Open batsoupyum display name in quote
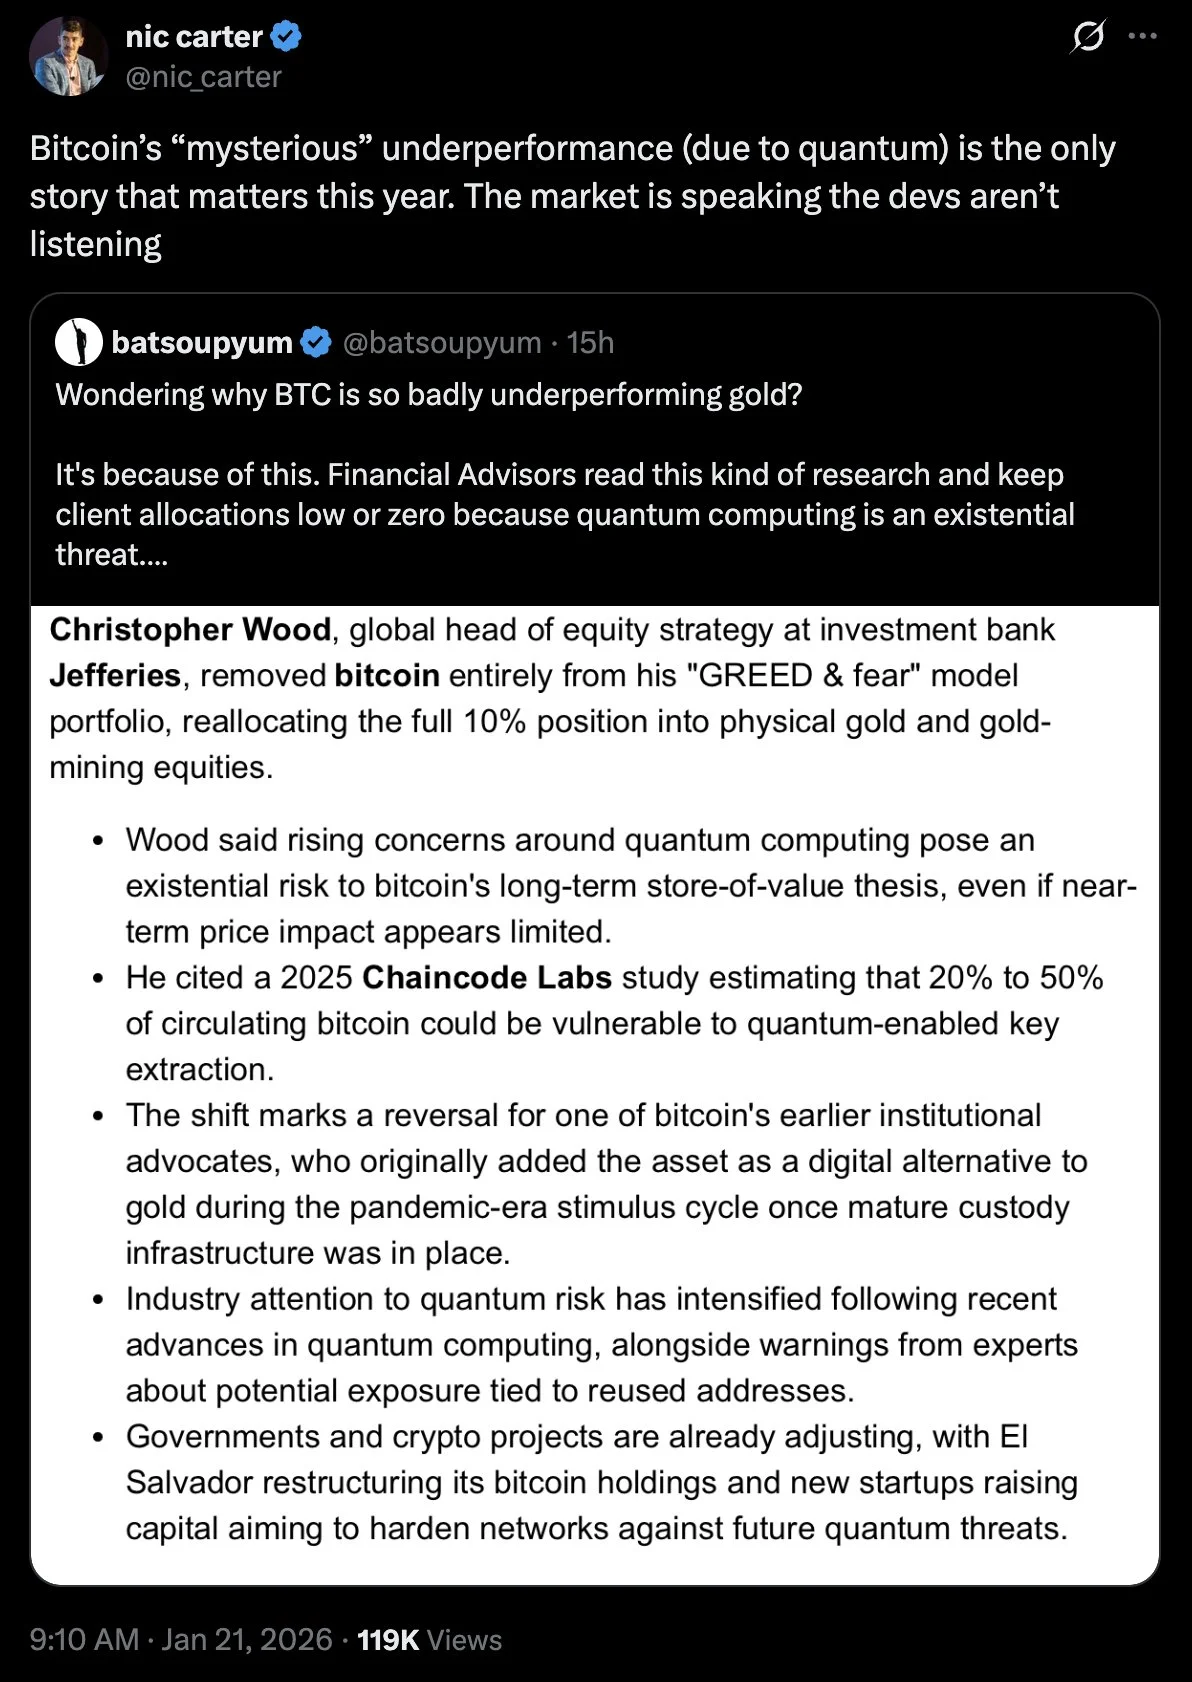 pyautogui.click(x=201, y=342)
